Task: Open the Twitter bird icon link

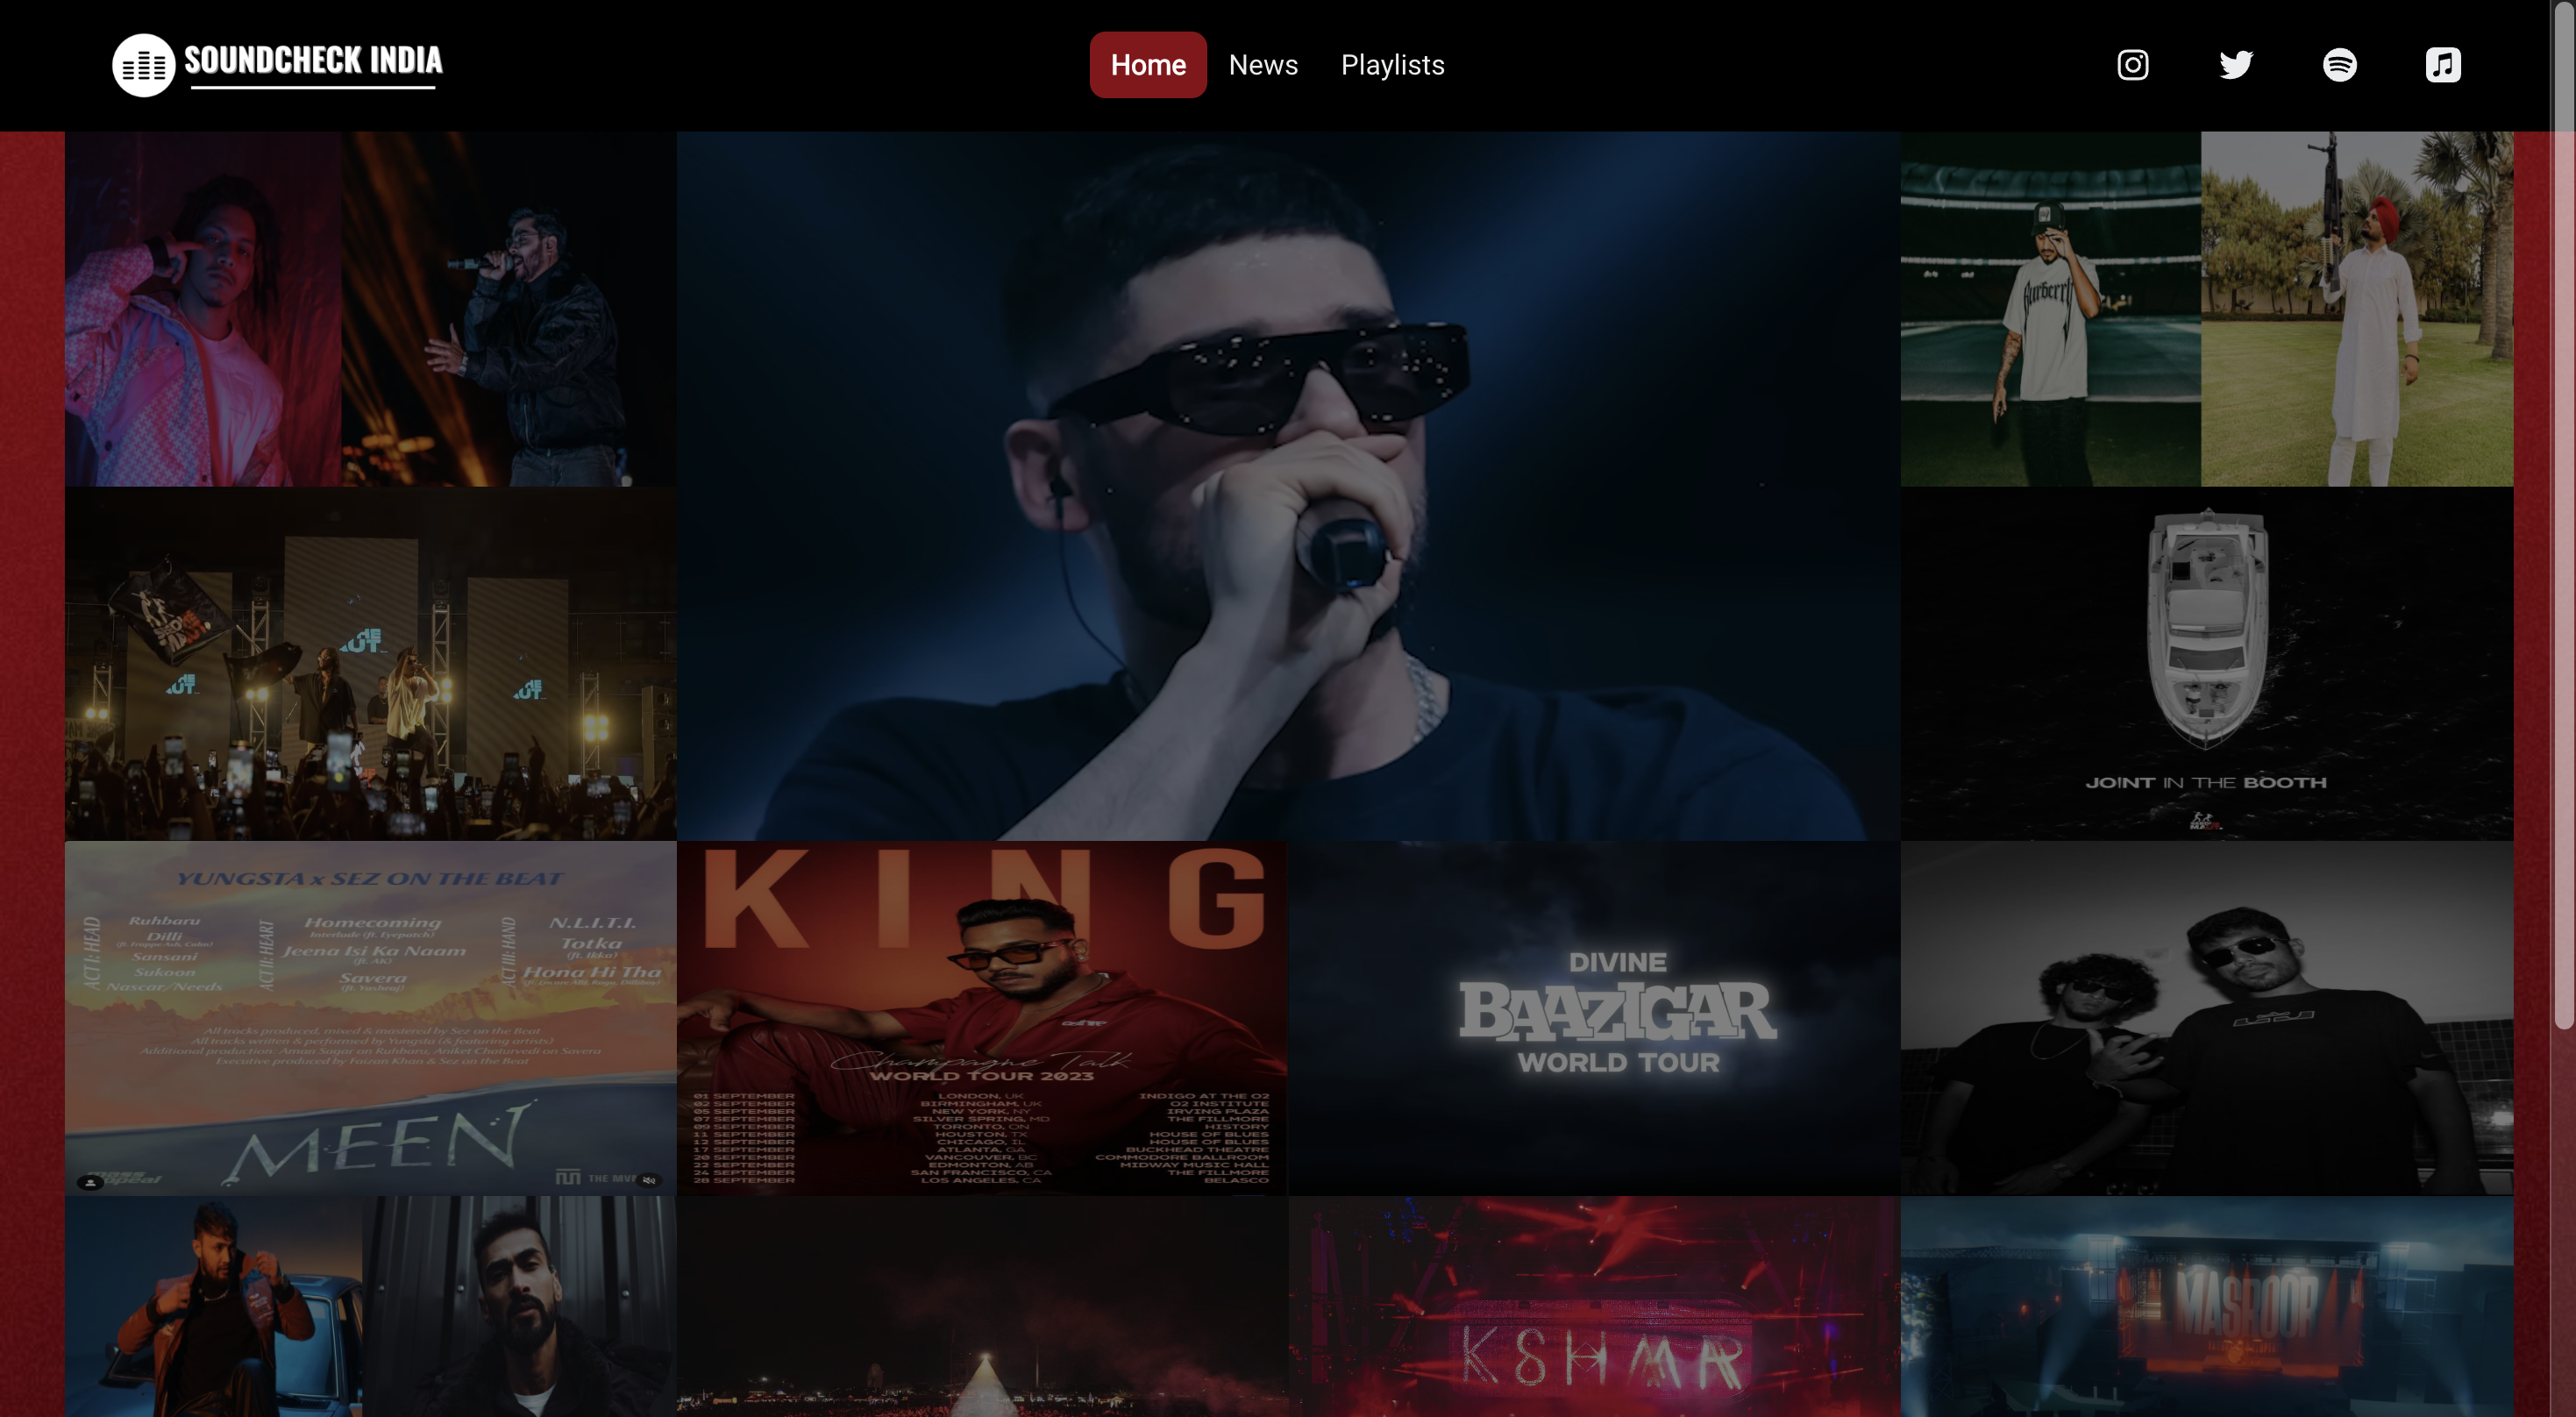Action: [x=2236, y=65]
